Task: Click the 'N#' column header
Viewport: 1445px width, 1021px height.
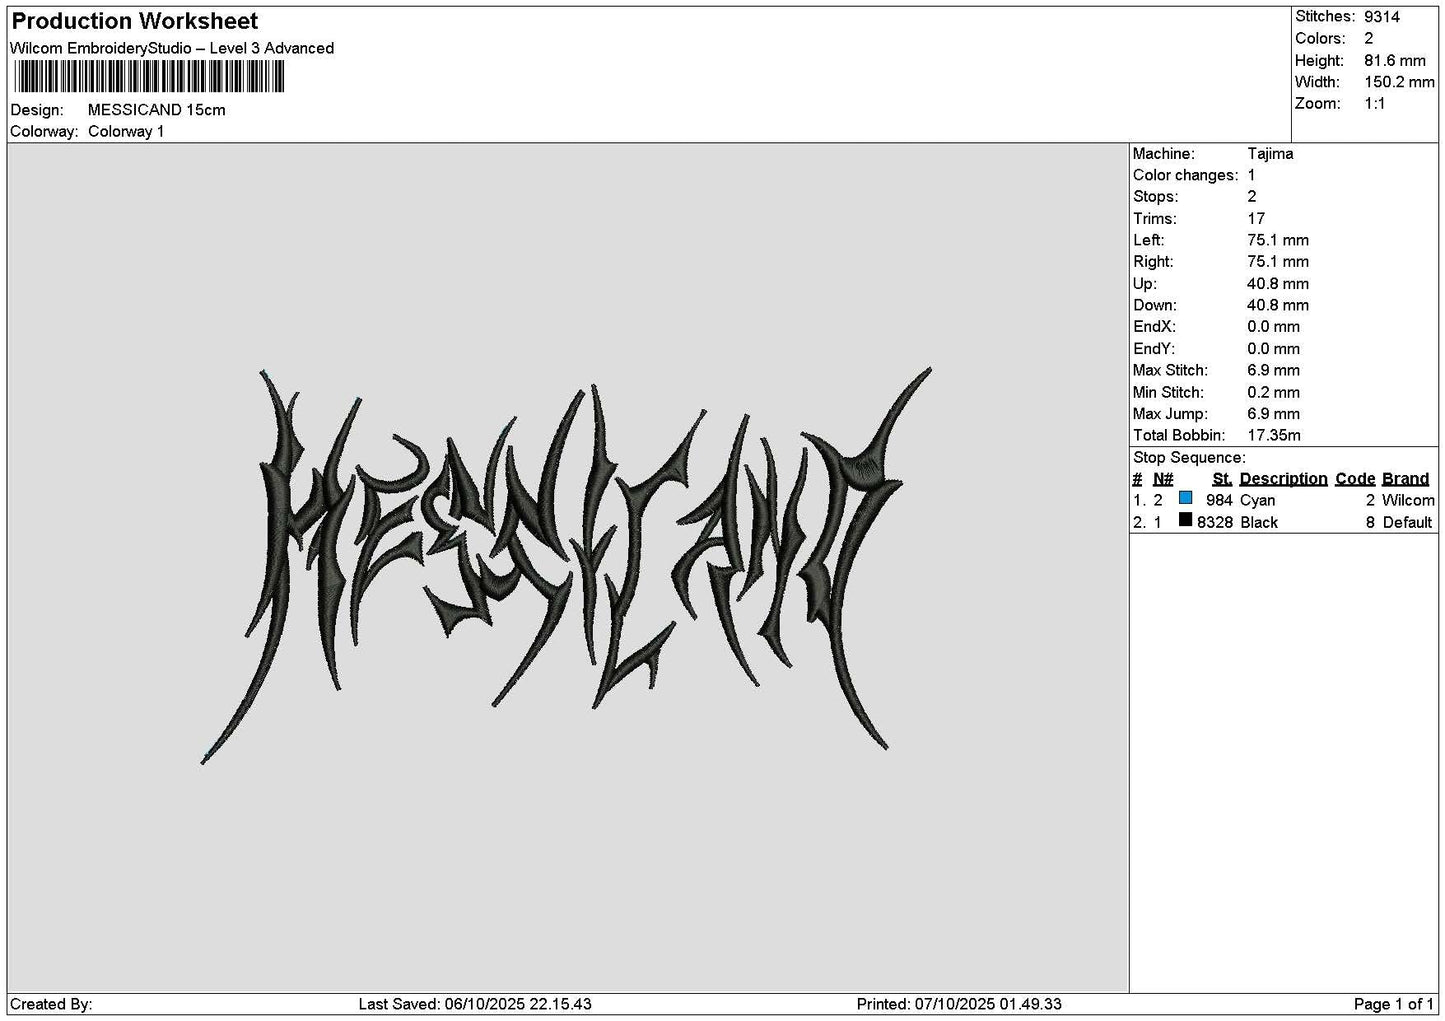Action: [x=1163, y=479]
